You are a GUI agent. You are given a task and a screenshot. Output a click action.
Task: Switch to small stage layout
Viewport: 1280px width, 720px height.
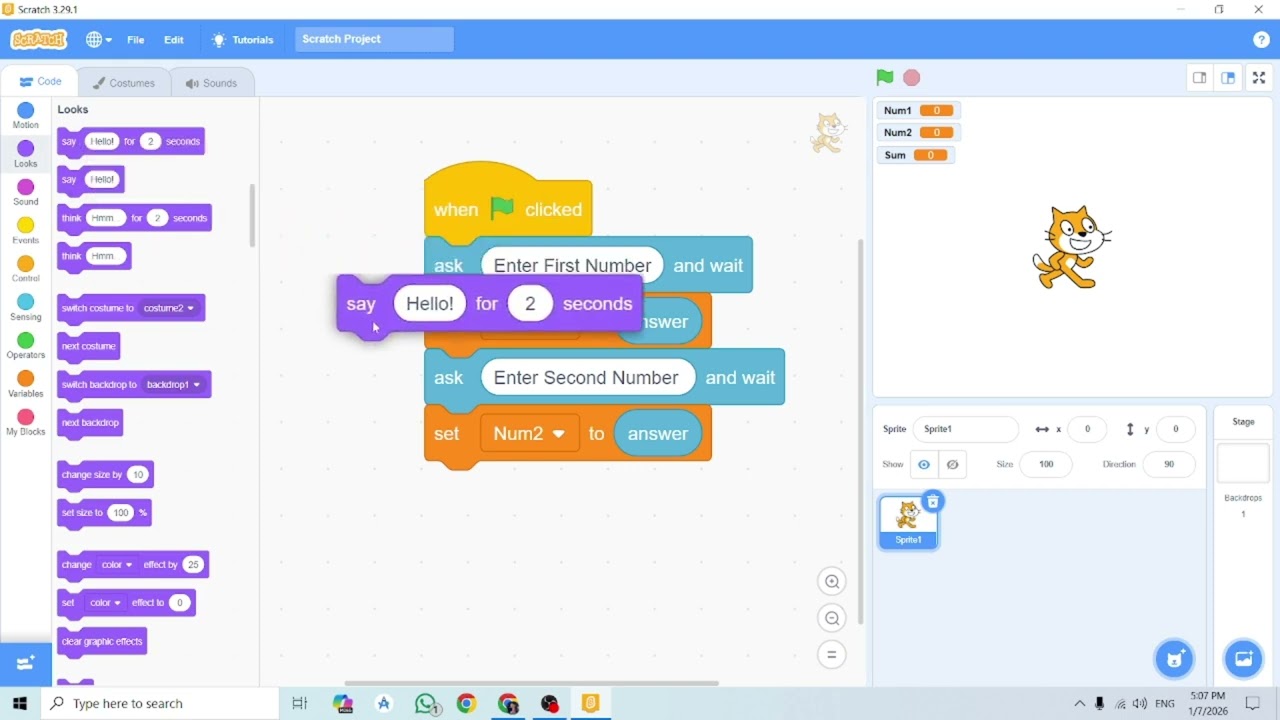coord(1200,78)
